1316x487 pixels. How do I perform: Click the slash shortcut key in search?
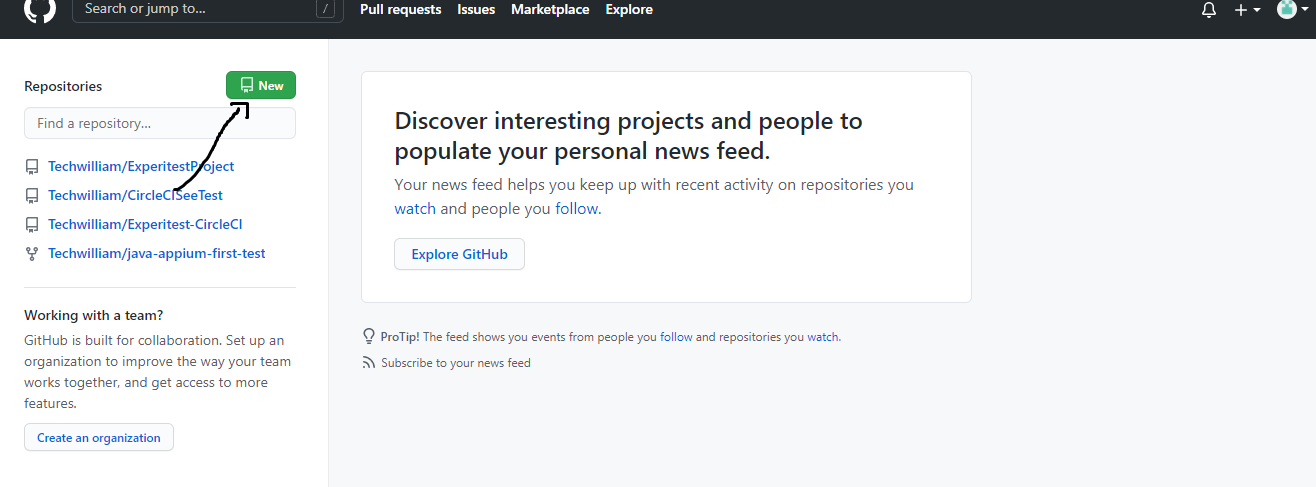pyautogui.click(x=325, y=9)
